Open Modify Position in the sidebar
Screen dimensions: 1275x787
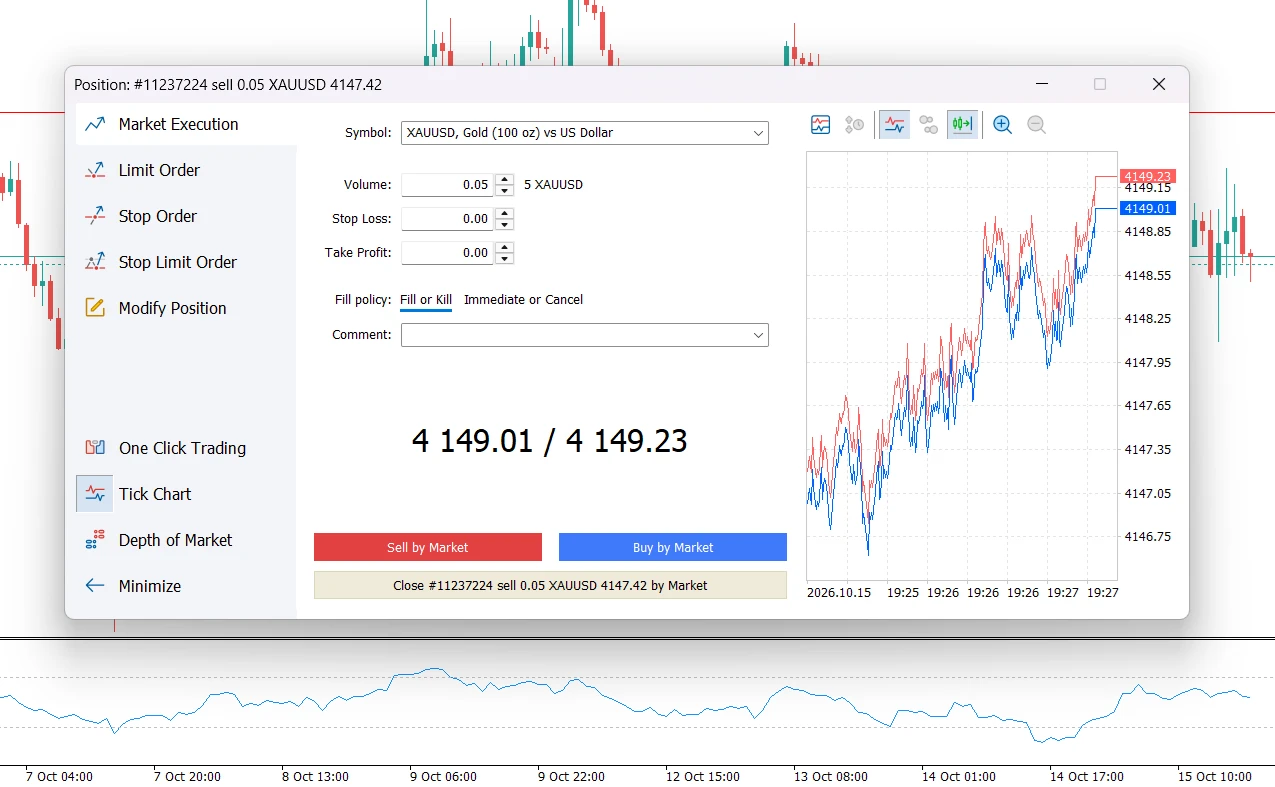click(x=186, y=308)
